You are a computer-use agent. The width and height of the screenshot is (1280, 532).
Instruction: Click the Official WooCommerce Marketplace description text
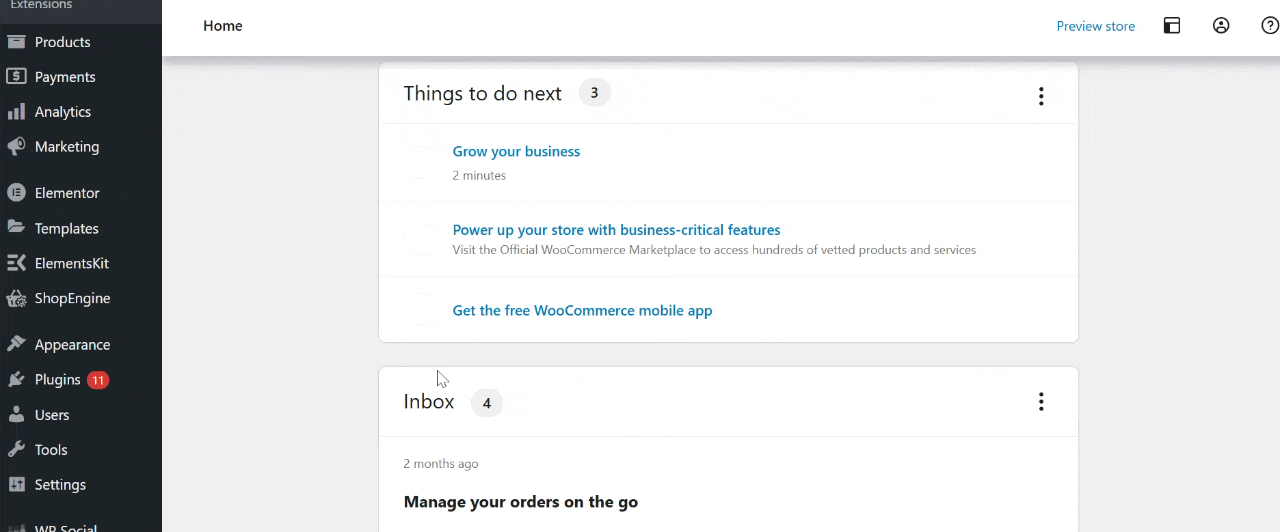(x=714, y=250)
